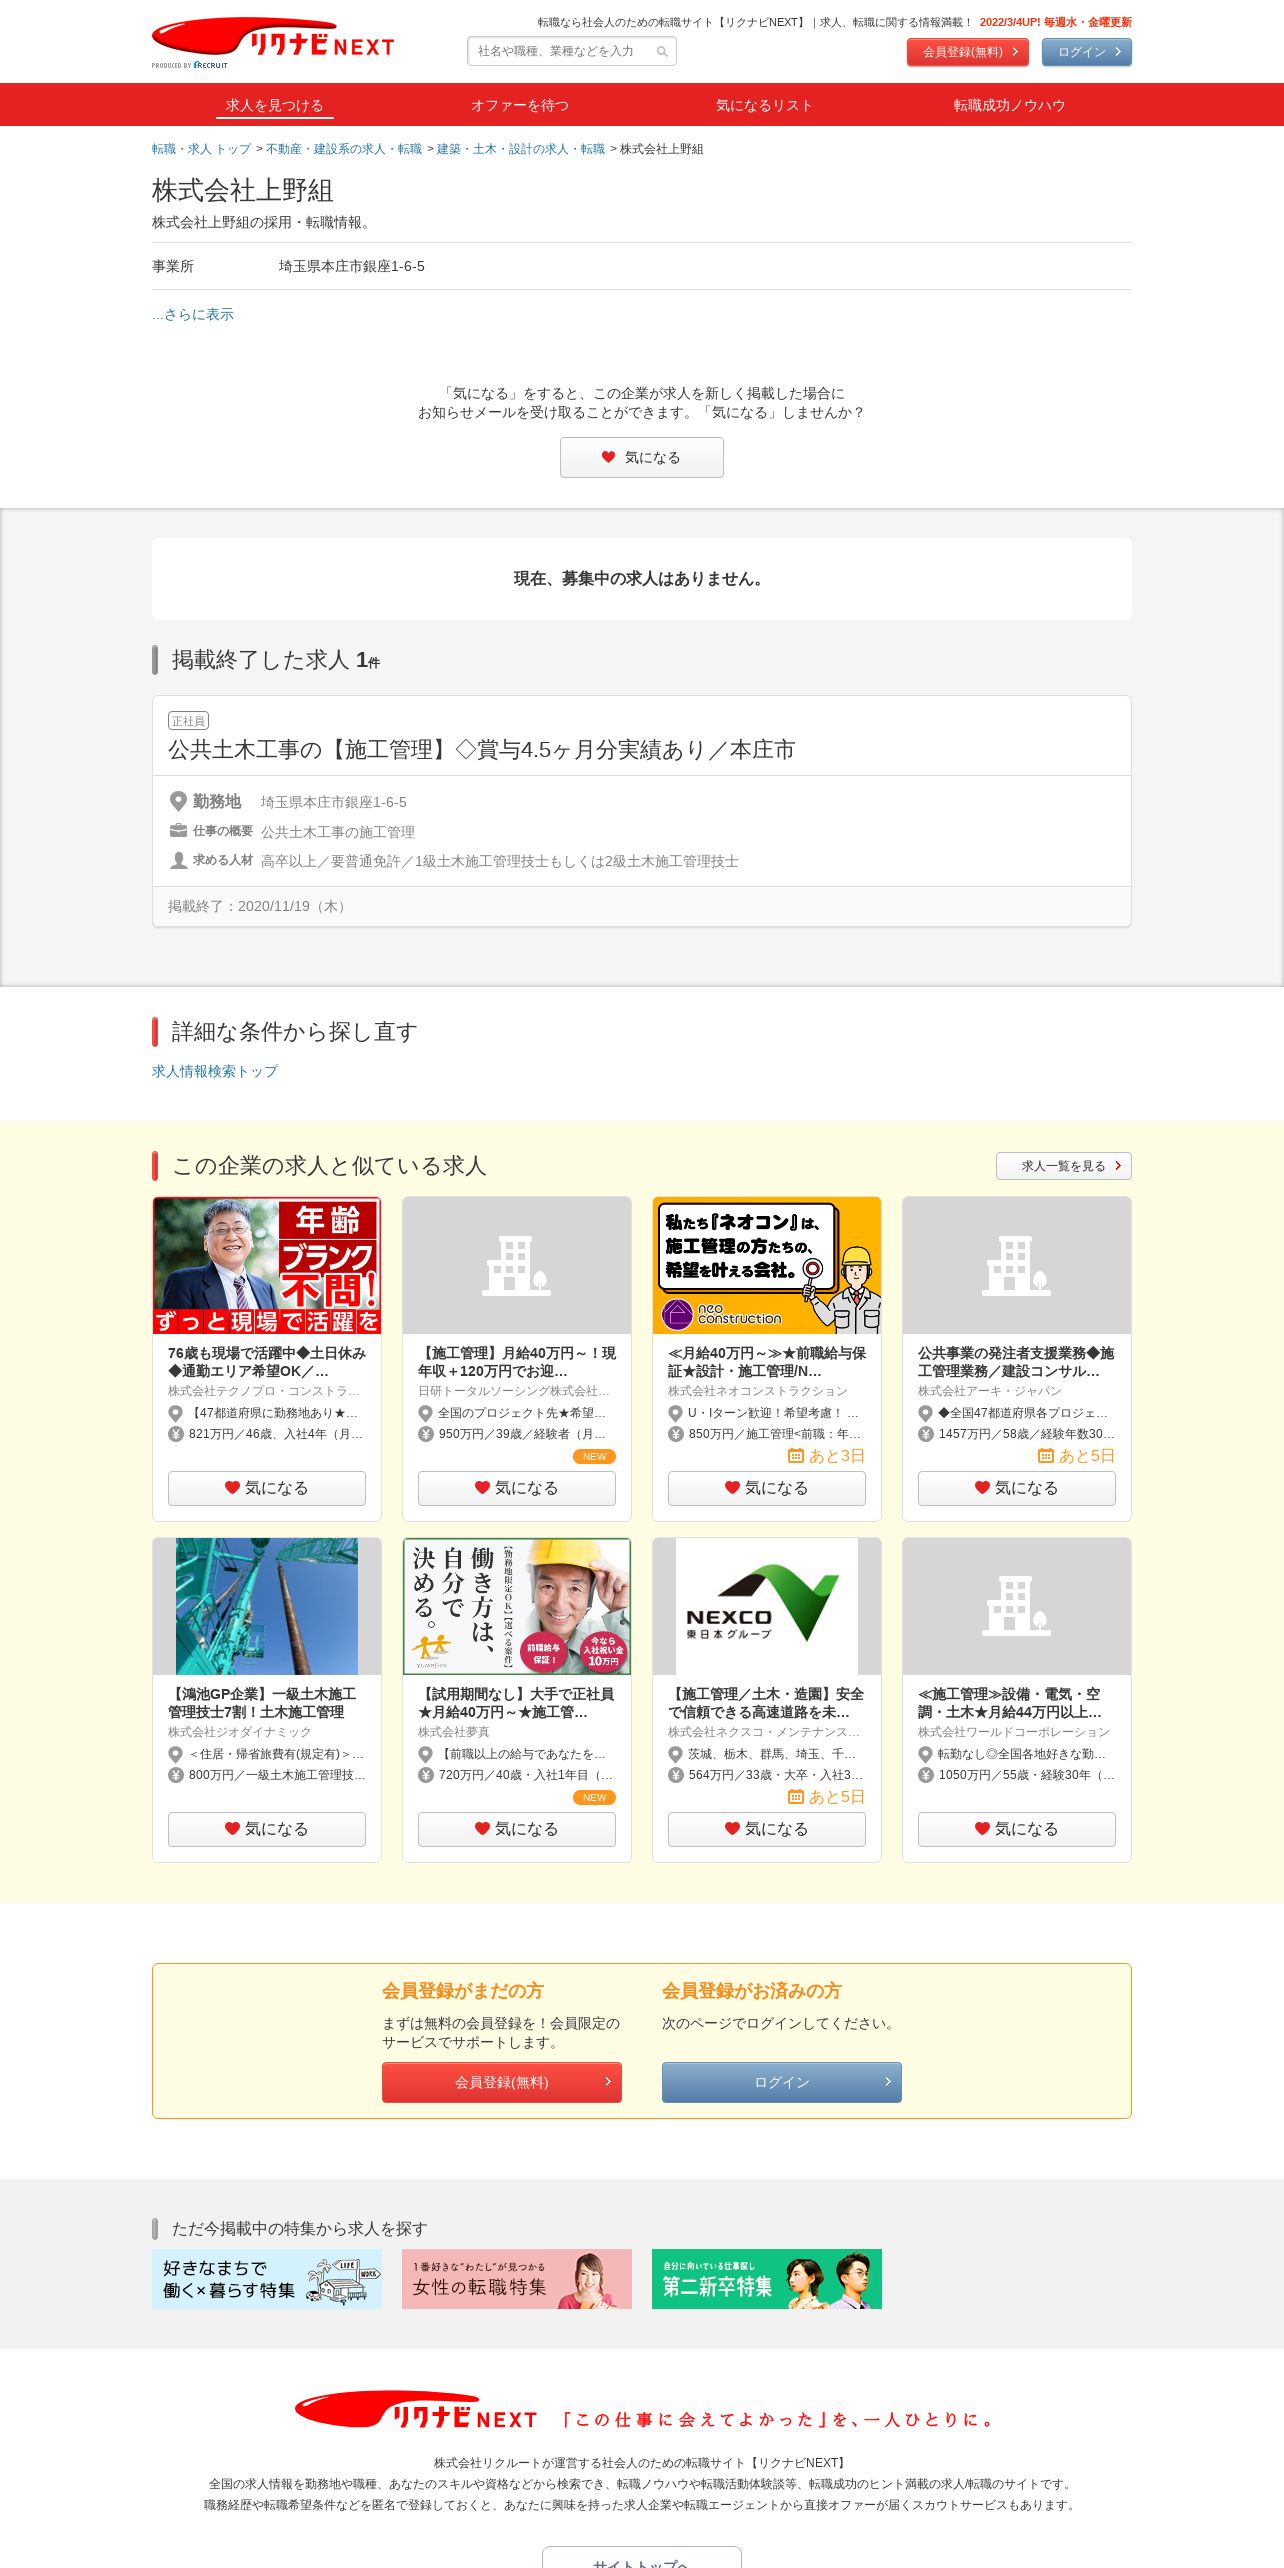Click NEW badge on 株式会社夢真 card
The height and width of the screenshot is (2568, 1284).
click(595, 1797)
